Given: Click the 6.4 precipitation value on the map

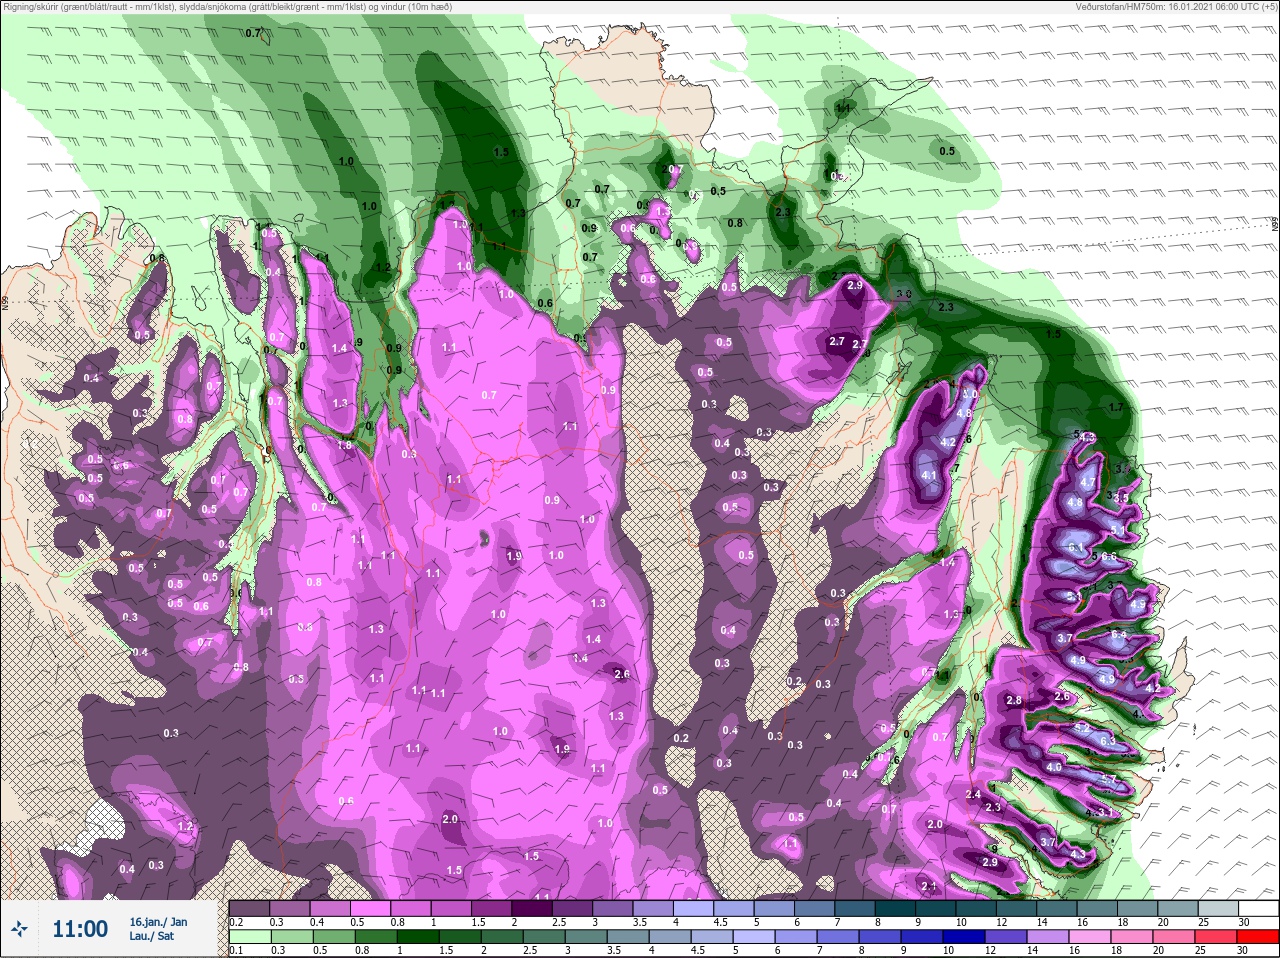Looking at the screenshot, I should click(x=1118, y=634).
